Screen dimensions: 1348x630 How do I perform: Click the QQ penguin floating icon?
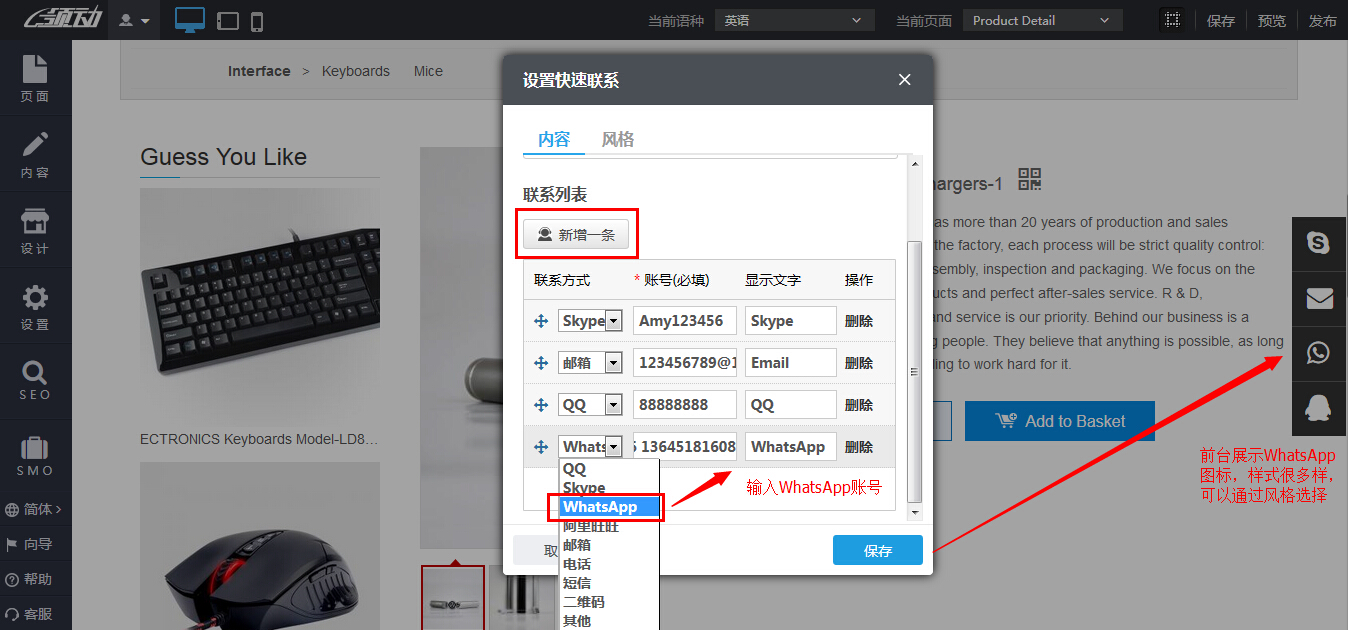point(1319,408)
